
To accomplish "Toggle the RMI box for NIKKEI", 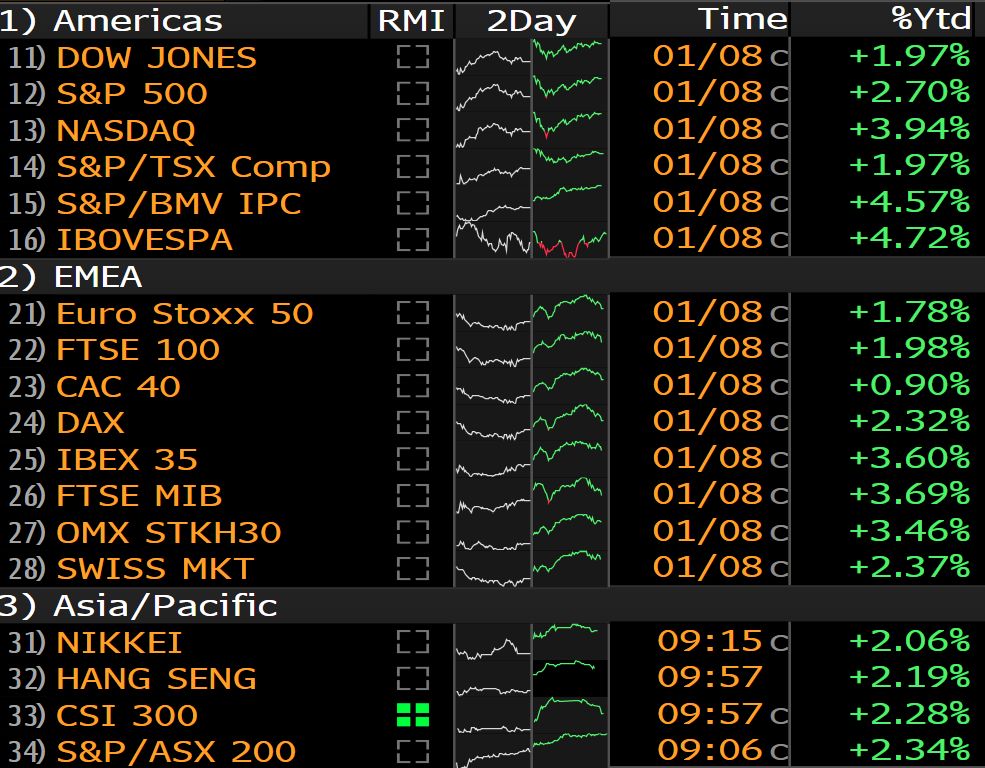I will pyautogui.click(x=413, y=642).
